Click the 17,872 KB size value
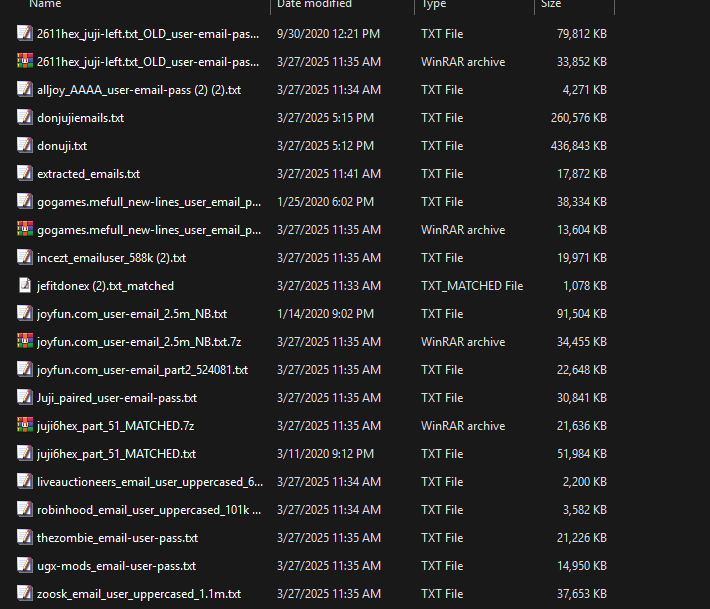 (x=582, y=174)
